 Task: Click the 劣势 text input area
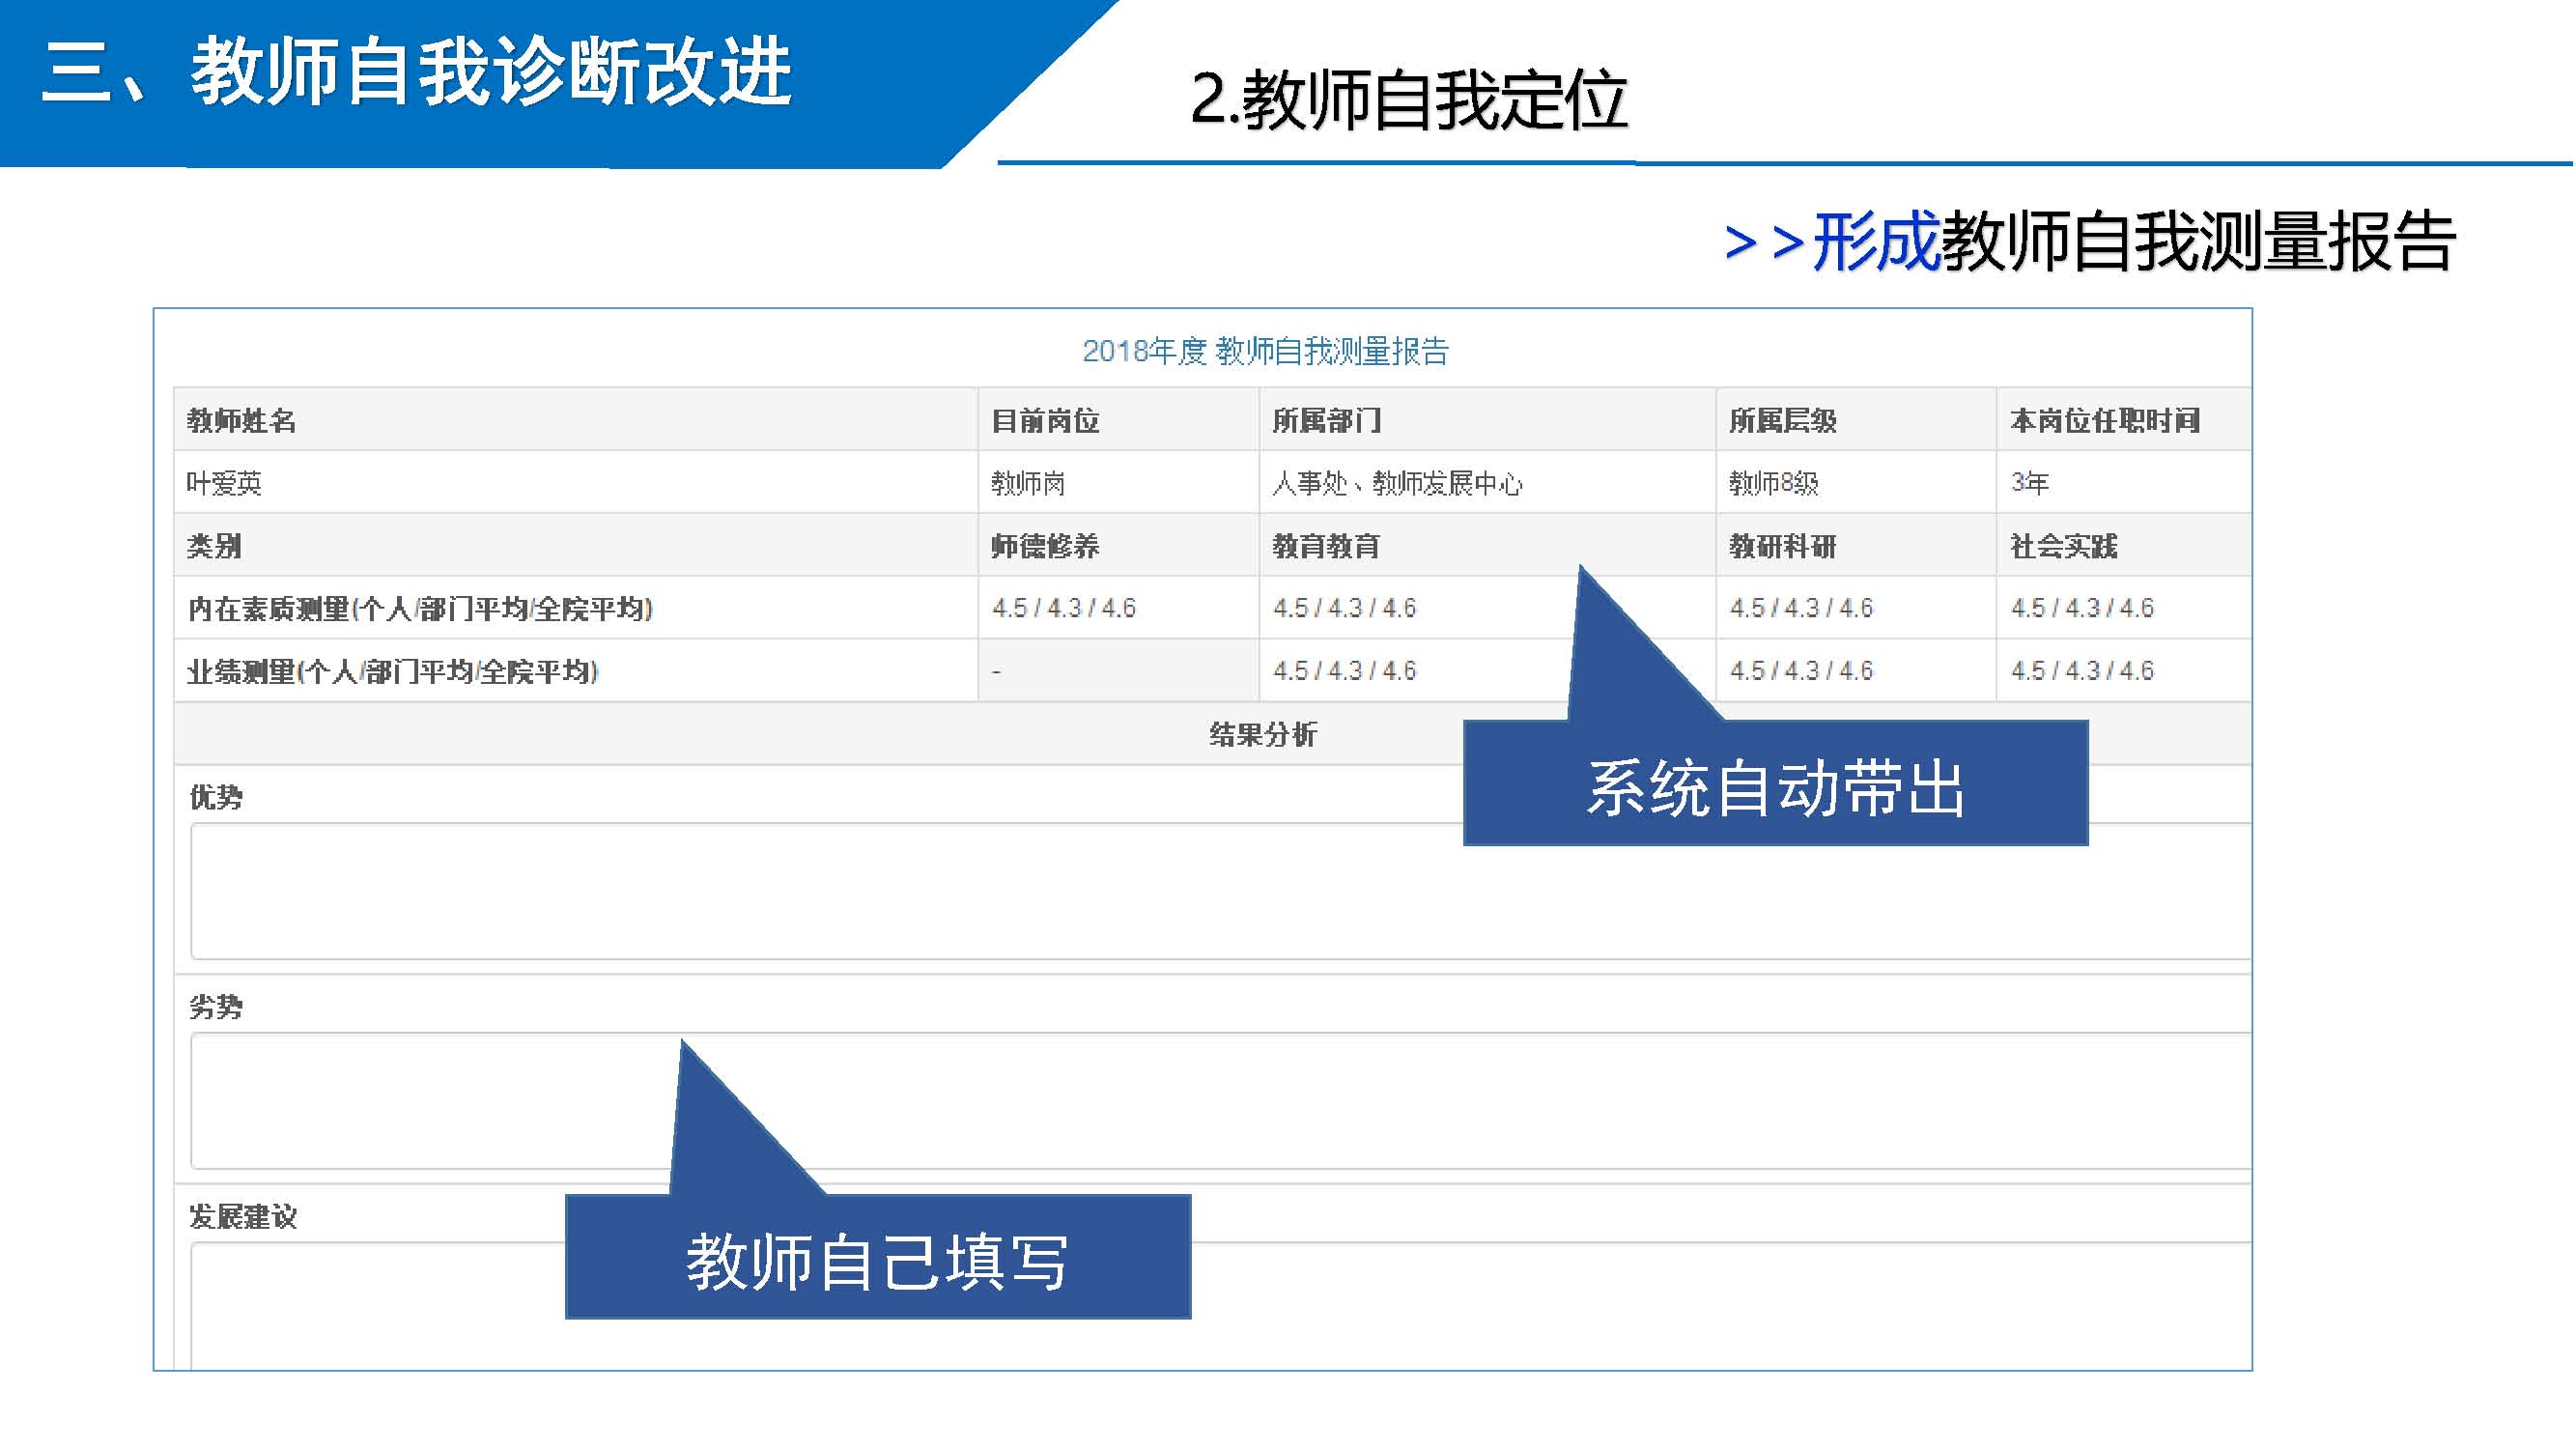1400,1100
